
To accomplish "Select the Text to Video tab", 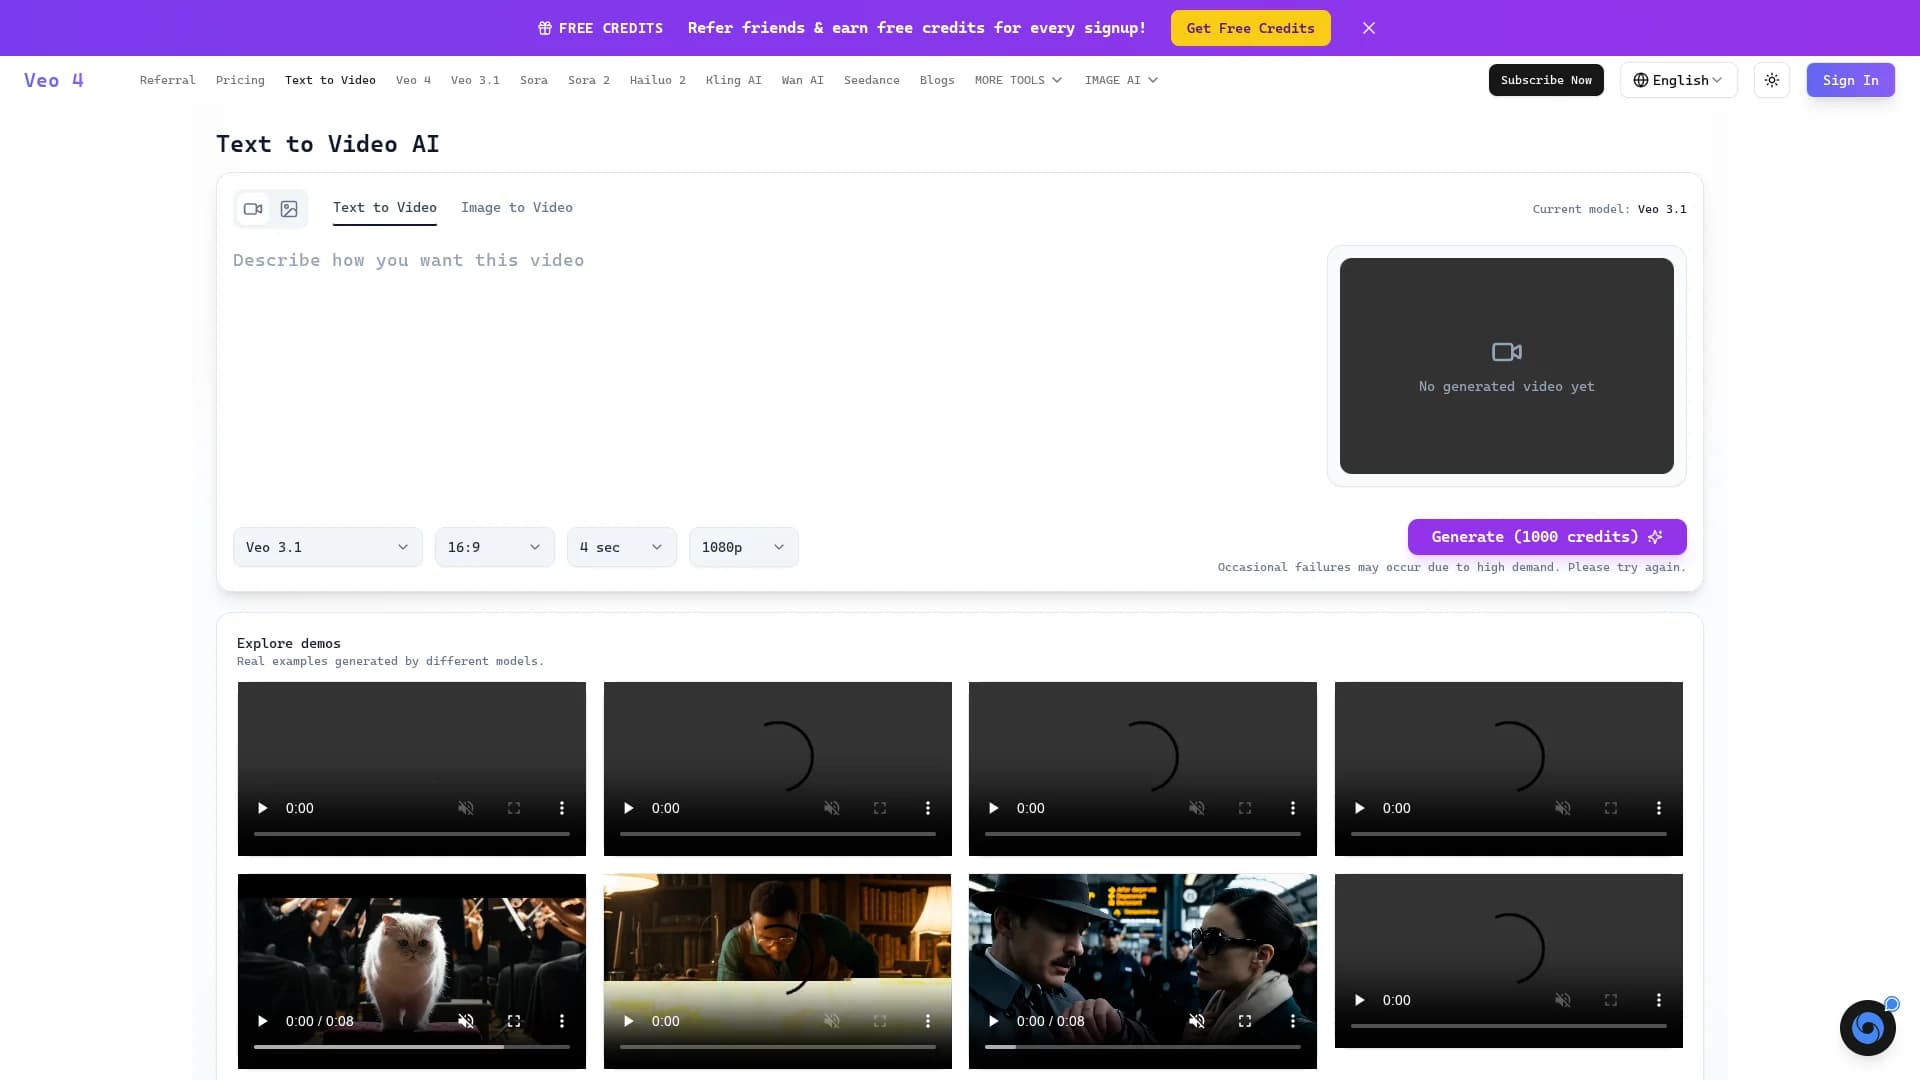I will coord(385,207).
